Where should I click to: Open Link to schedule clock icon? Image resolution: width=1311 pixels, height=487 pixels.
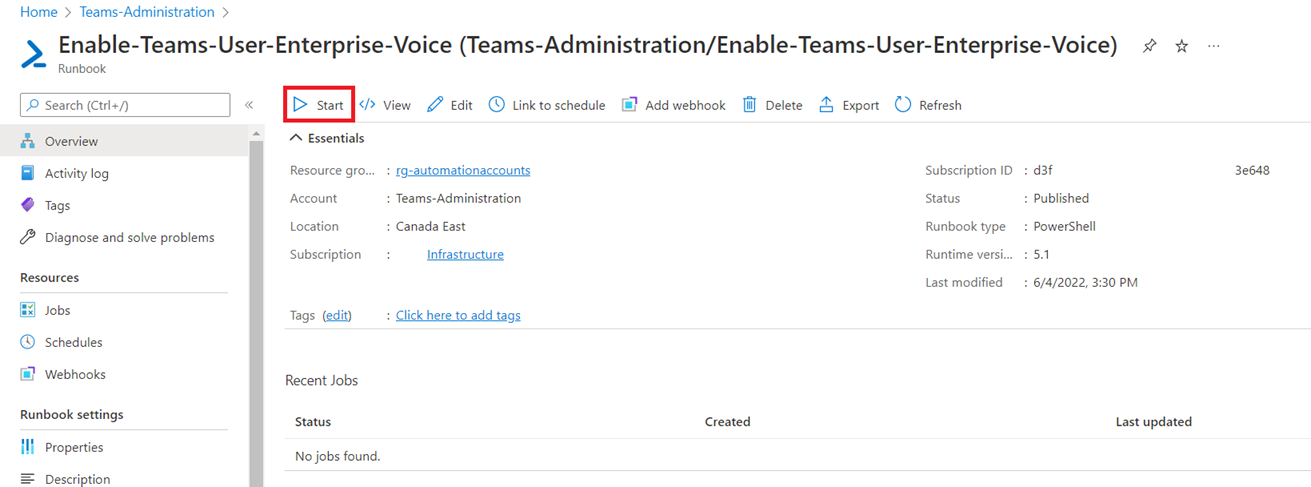tap(497, 105)
